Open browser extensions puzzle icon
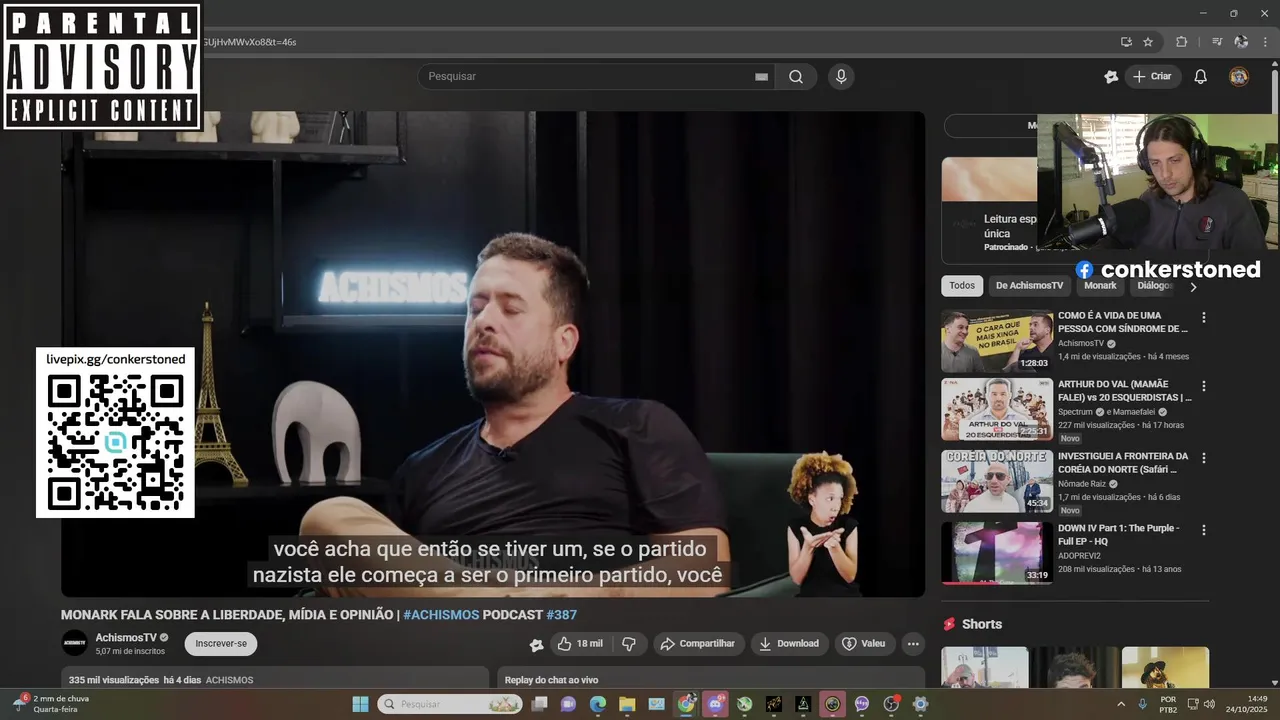Screen dimensions: 1280x720 [1181, 42]
